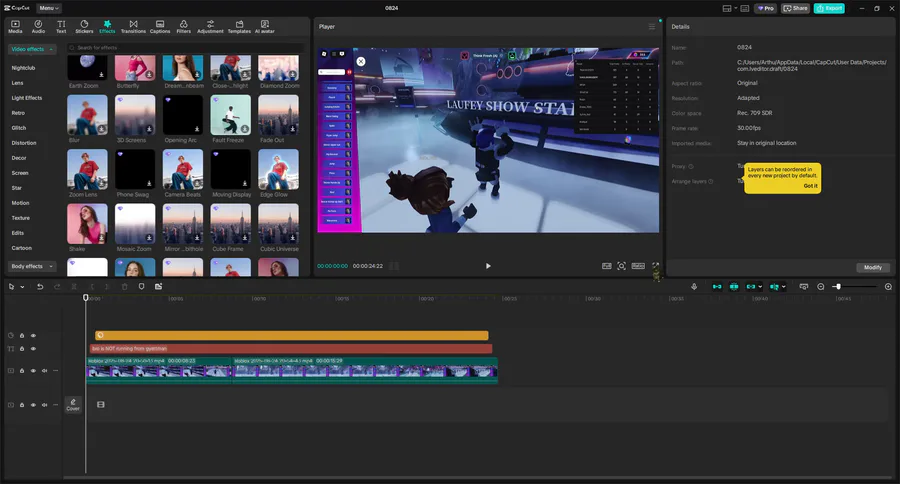This screenshot has width=900, height=484.
Task: Dismiss tooltip with Got it
Action: point(810,186)
